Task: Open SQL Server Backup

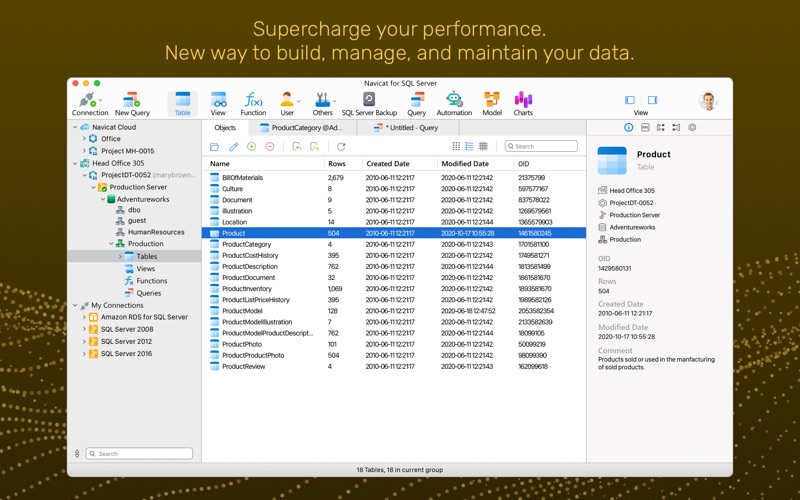Action: point(369,104)
